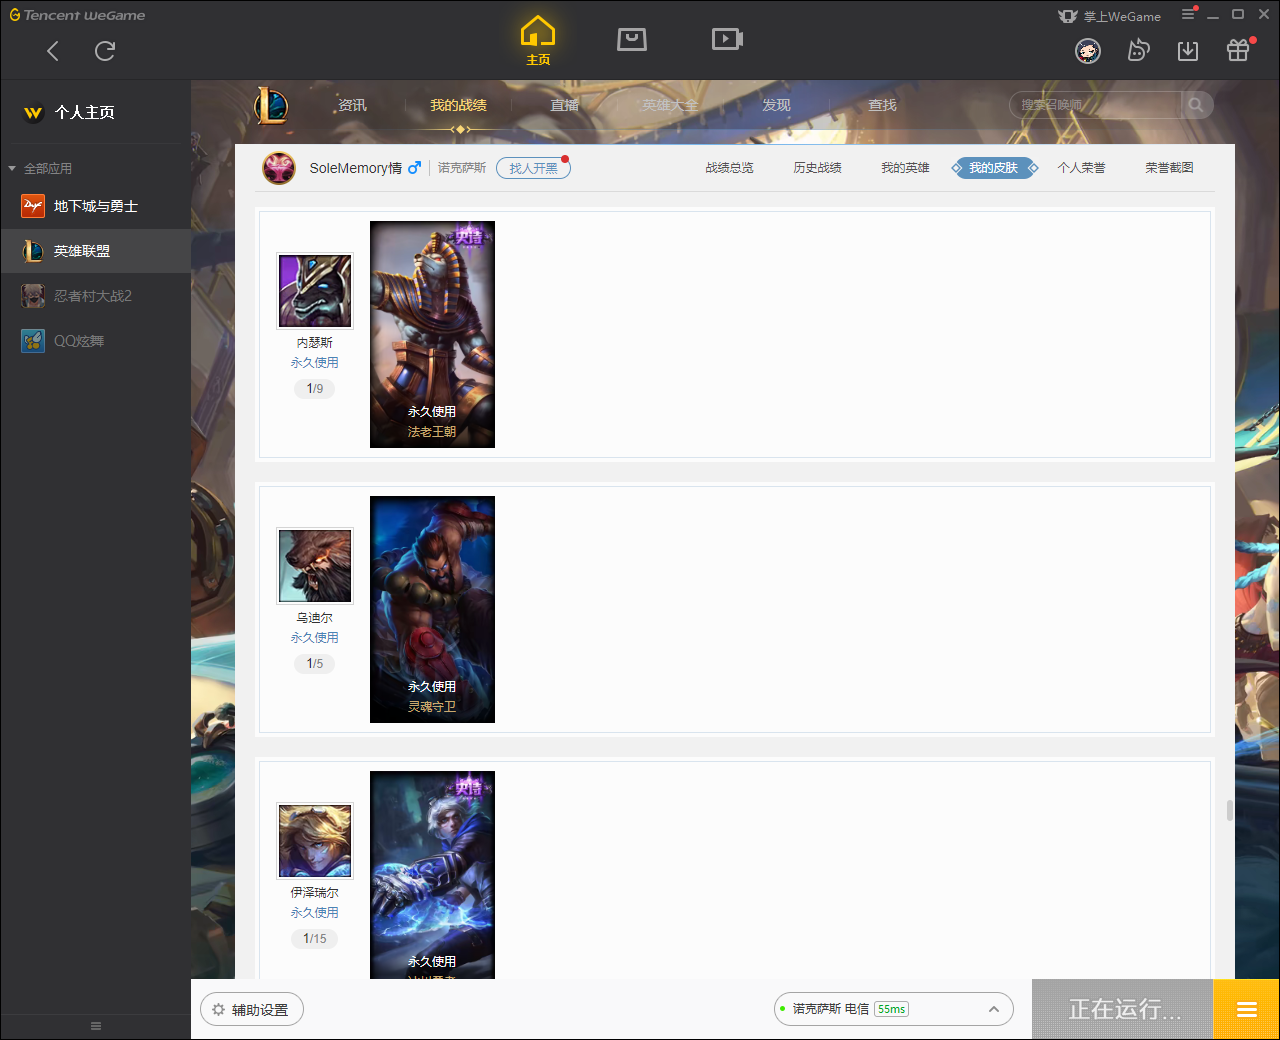Go back with the left arrow icon

point(53,51)
